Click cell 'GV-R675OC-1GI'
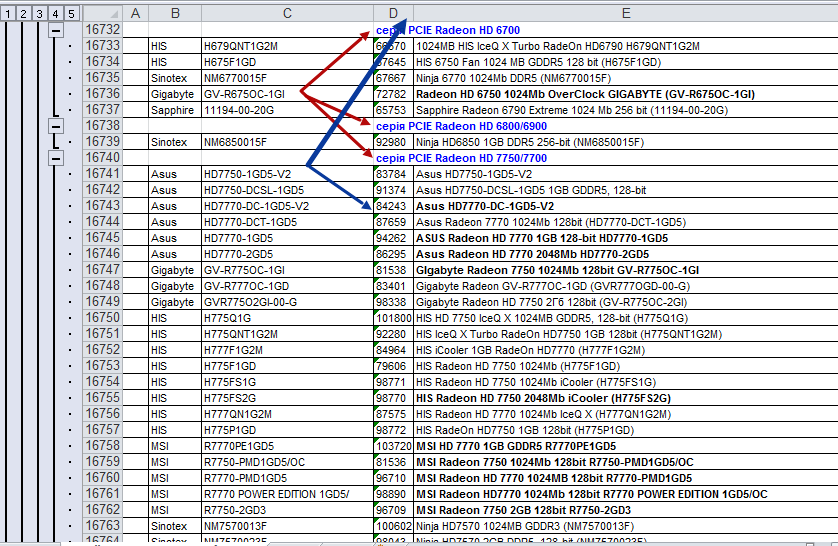 point(288,94)
